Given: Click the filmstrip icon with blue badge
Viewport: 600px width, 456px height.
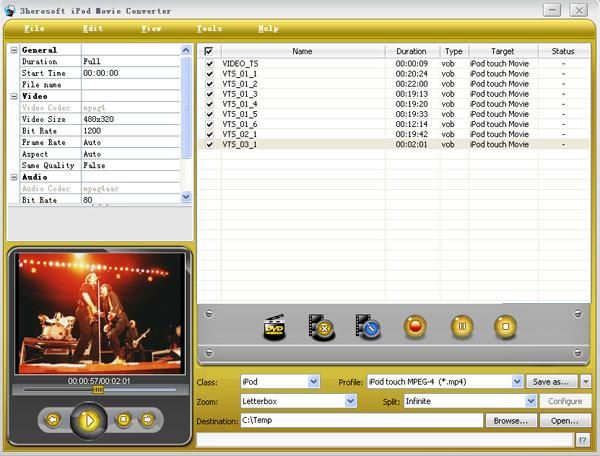Looking at the screenshot, I should click(368, 327).
